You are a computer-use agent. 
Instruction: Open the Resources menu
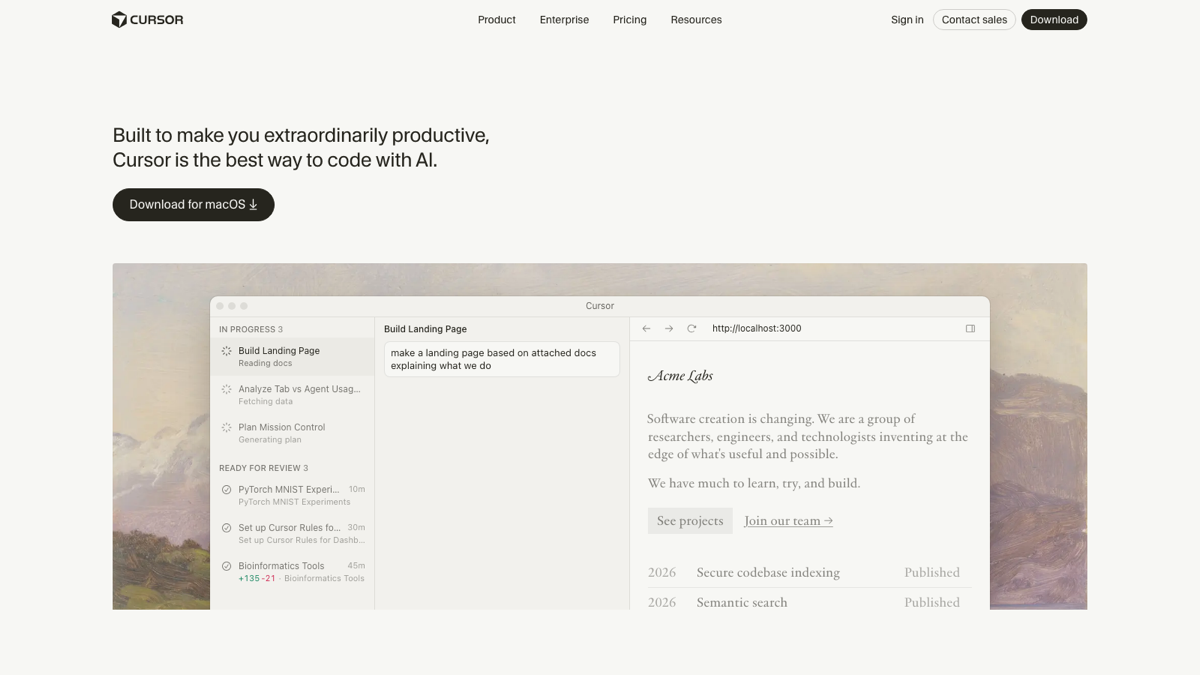pyautogui.click(x=696, y=20)
